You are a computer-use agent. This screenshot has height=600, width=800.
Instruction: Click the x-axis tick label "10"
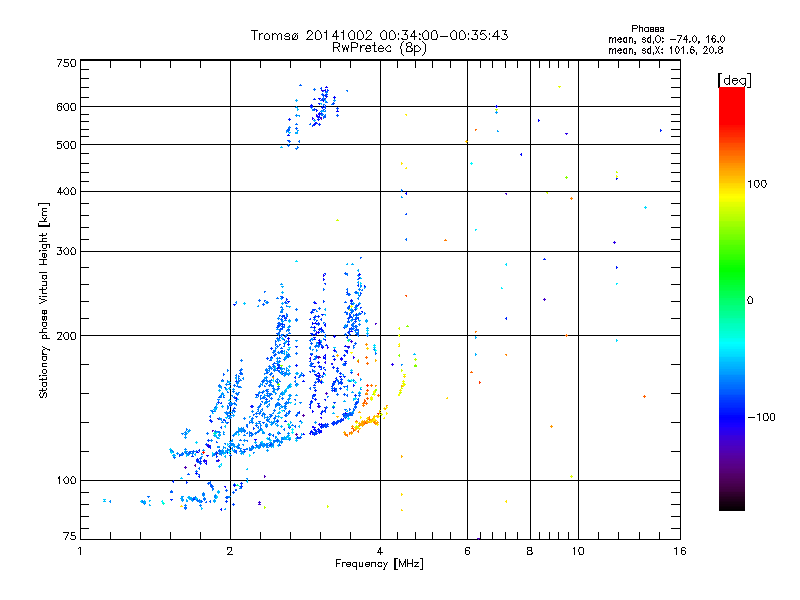(x=578, y=551)
